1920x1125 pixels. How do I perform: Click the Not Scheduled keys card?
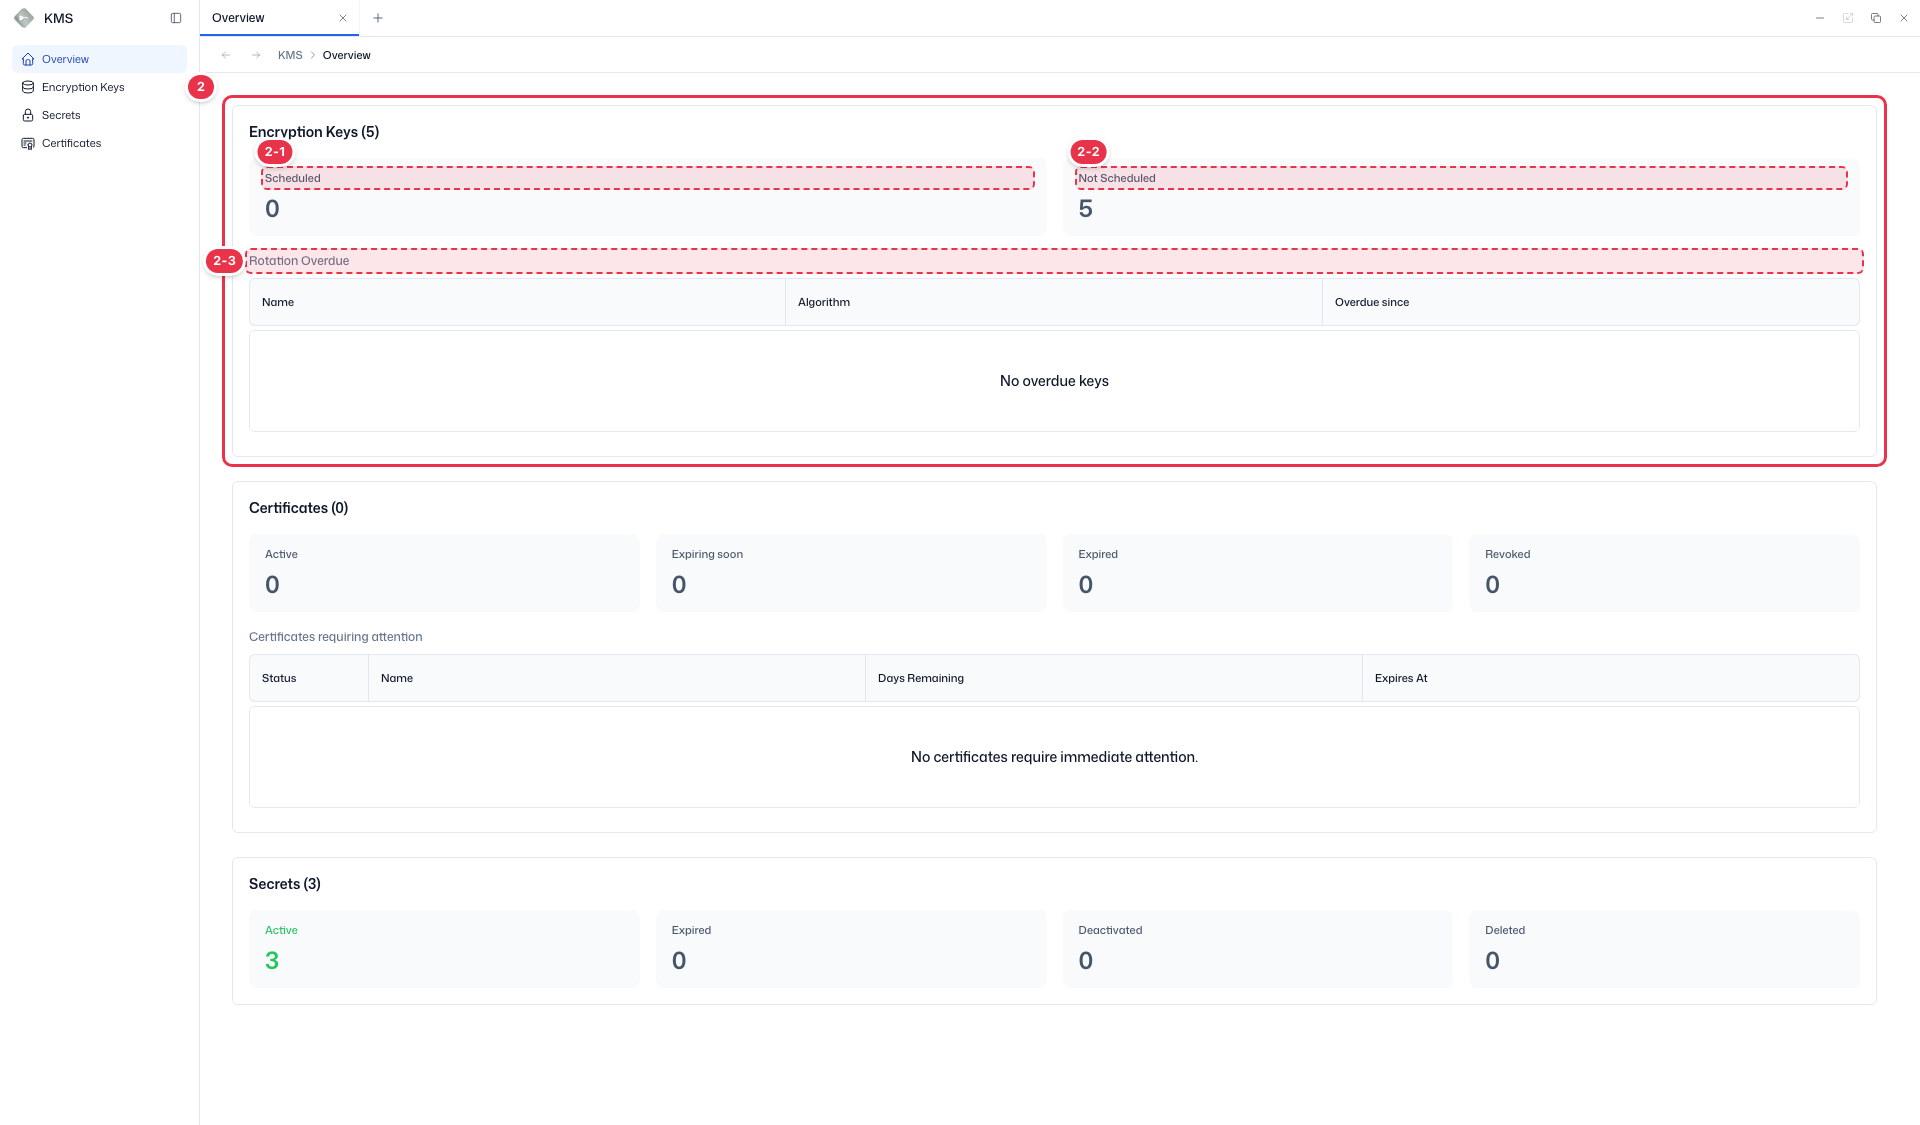(x=1461, y=197)
